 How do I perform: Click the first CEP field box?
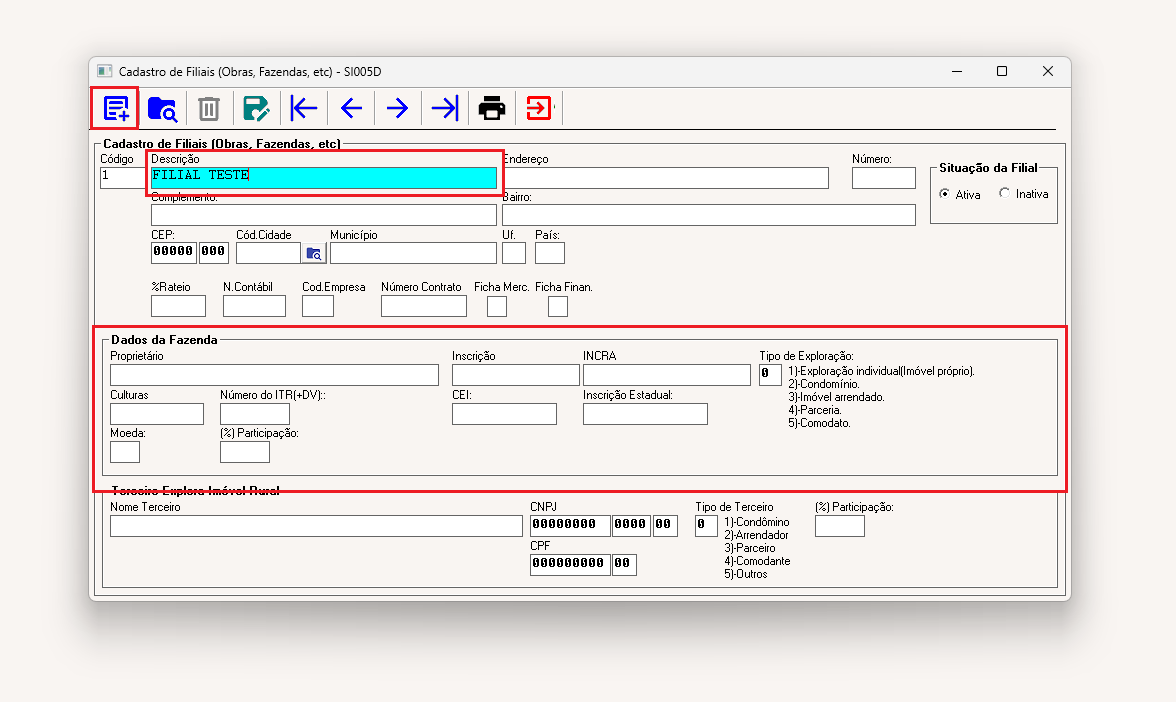[174, 253]
